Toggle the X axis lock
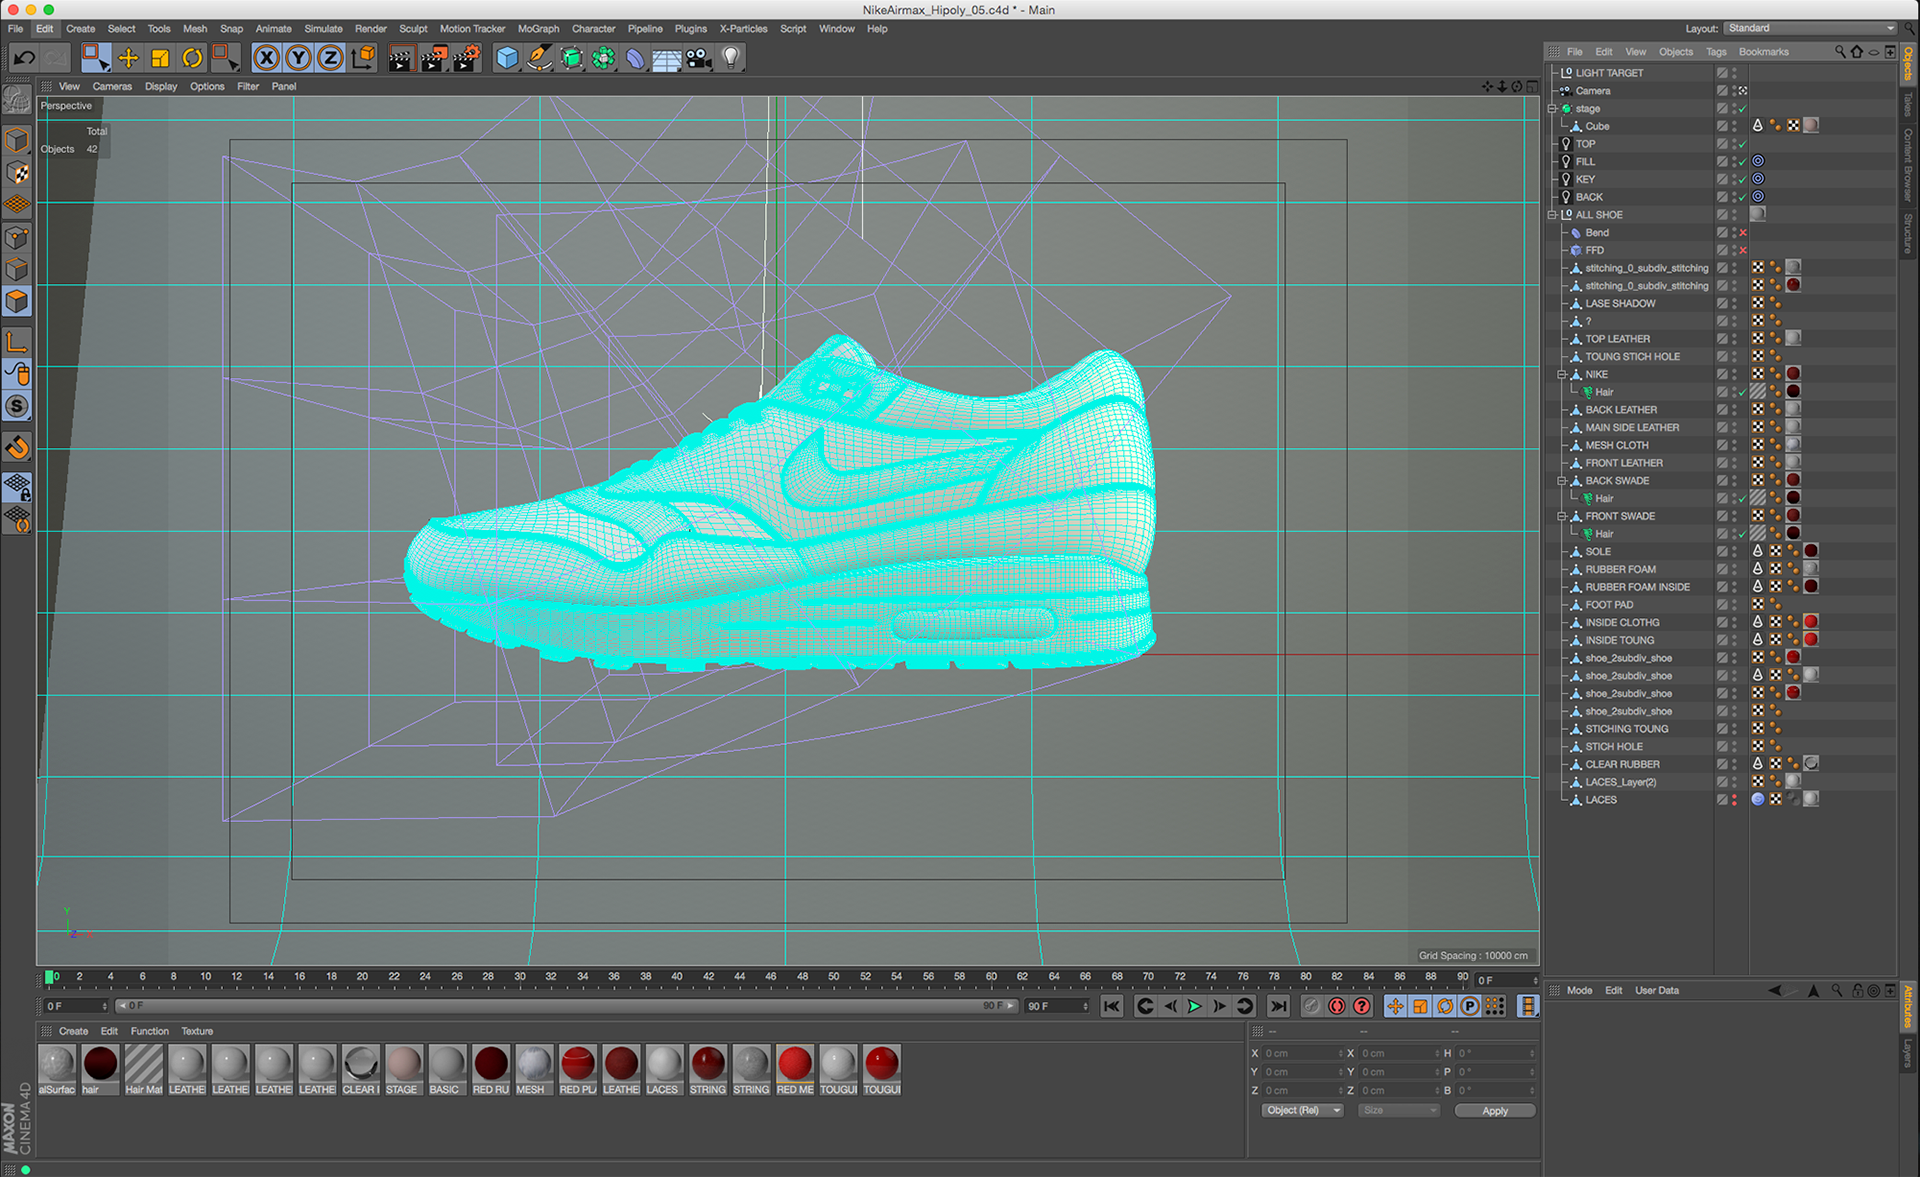1920x1177 pixels. click(266, 58)
